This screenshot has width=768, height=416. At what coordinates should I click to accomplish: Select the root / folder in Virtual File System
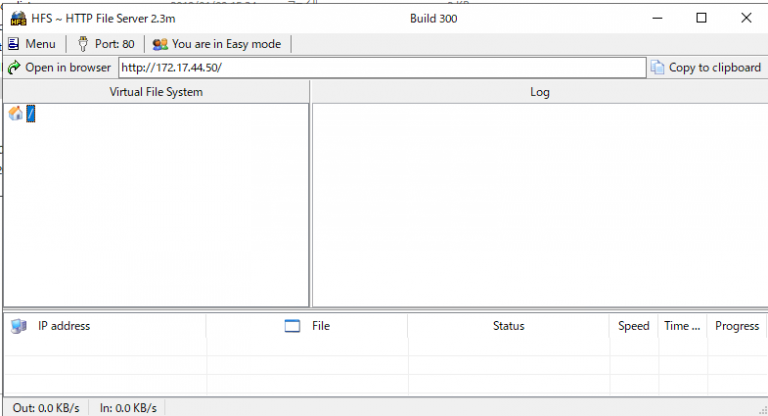(x=31, y=114)
